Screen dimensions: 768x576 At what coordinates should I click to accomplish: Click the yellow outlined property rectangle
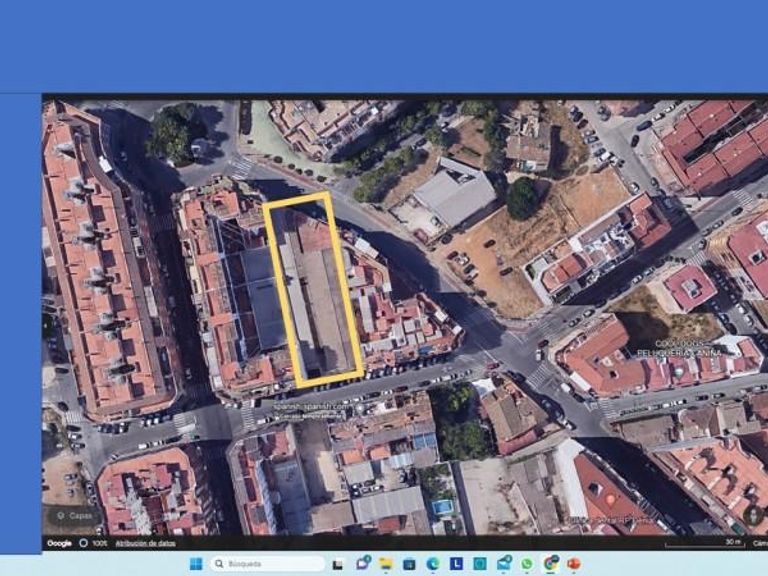(x=313, y=288)
